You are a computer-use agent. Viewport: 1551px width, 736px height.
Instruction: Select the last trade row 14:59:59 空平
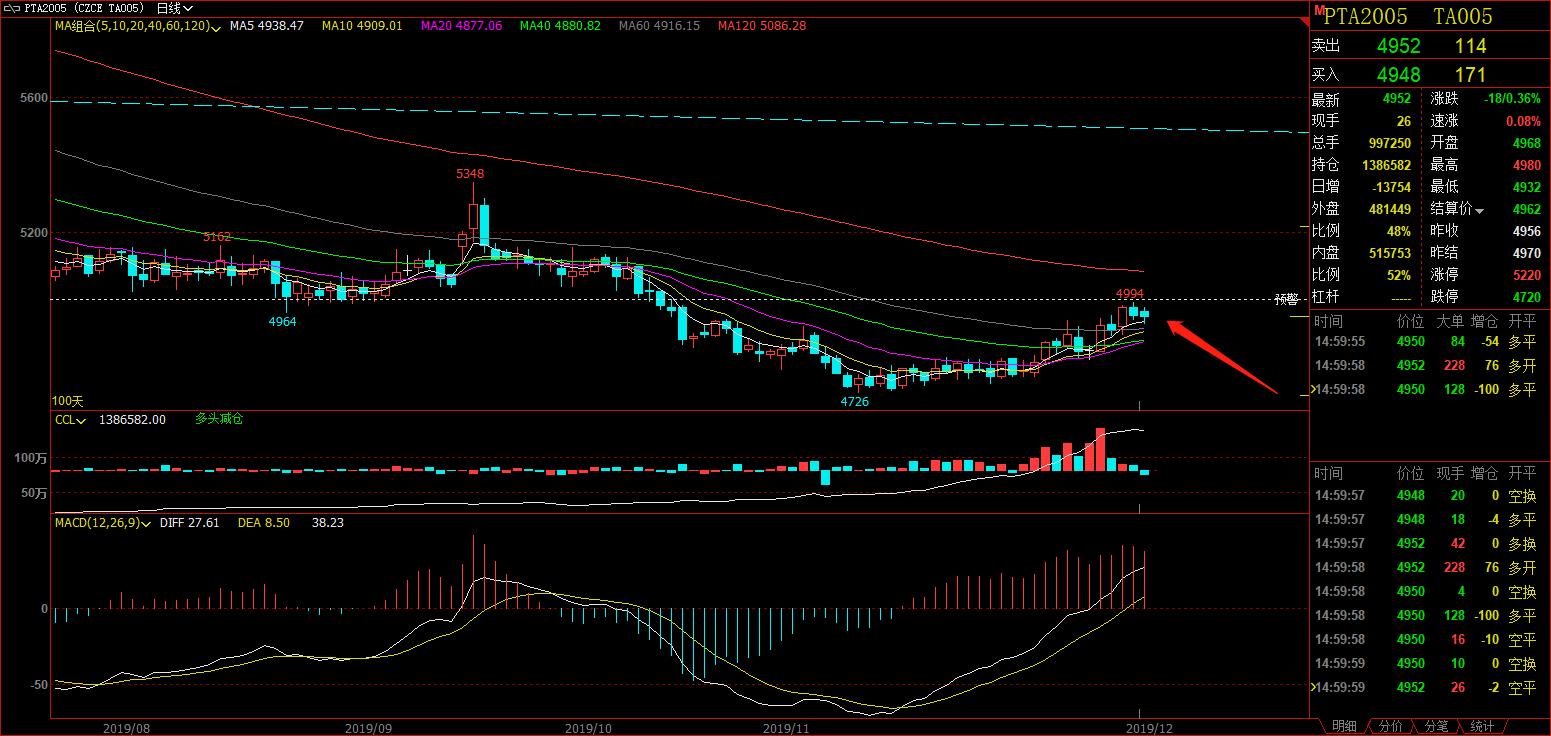(x=1430, y=688)
